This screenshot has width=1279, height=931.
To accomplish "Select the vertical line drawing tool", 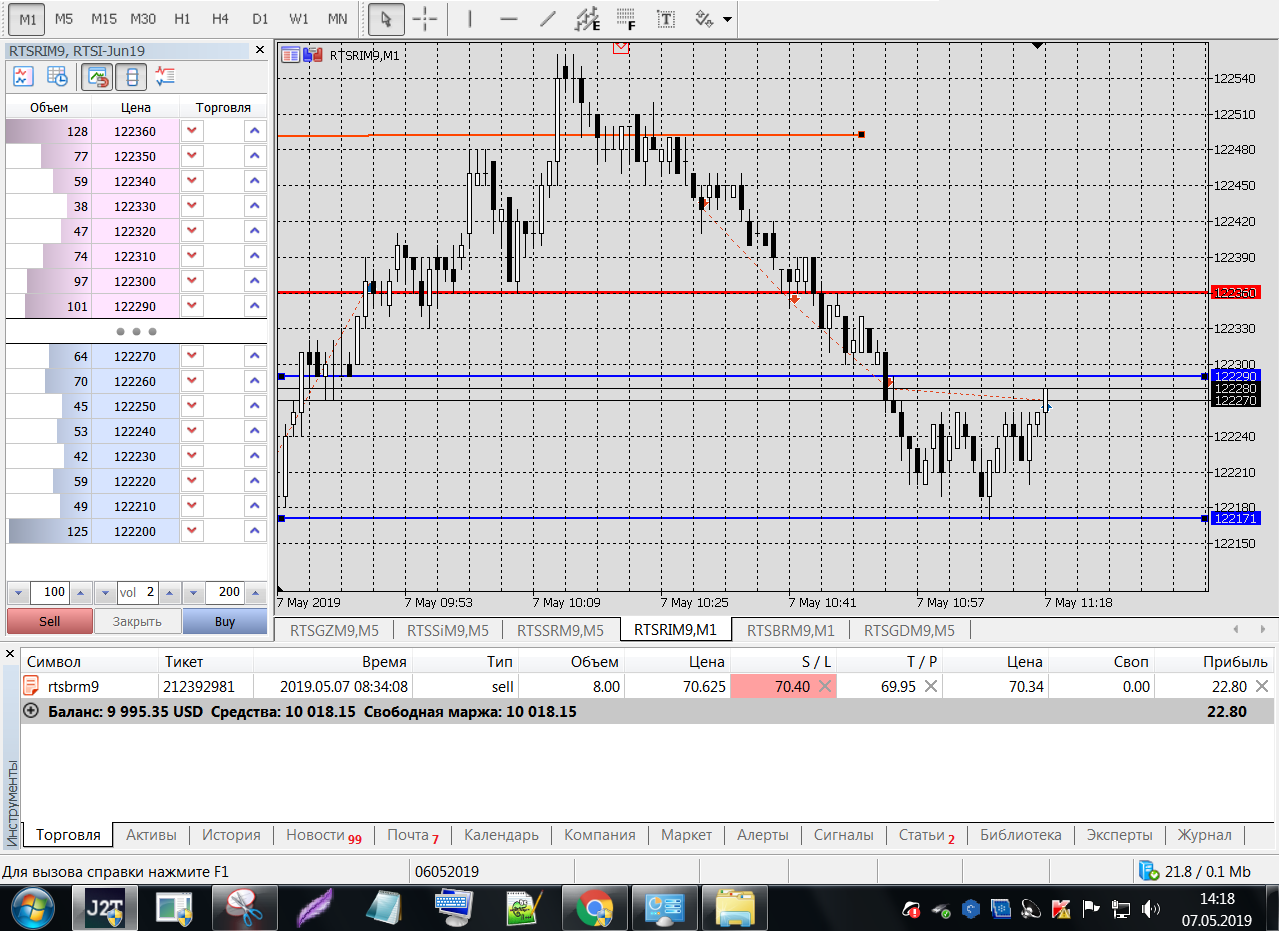I will 470,19.
